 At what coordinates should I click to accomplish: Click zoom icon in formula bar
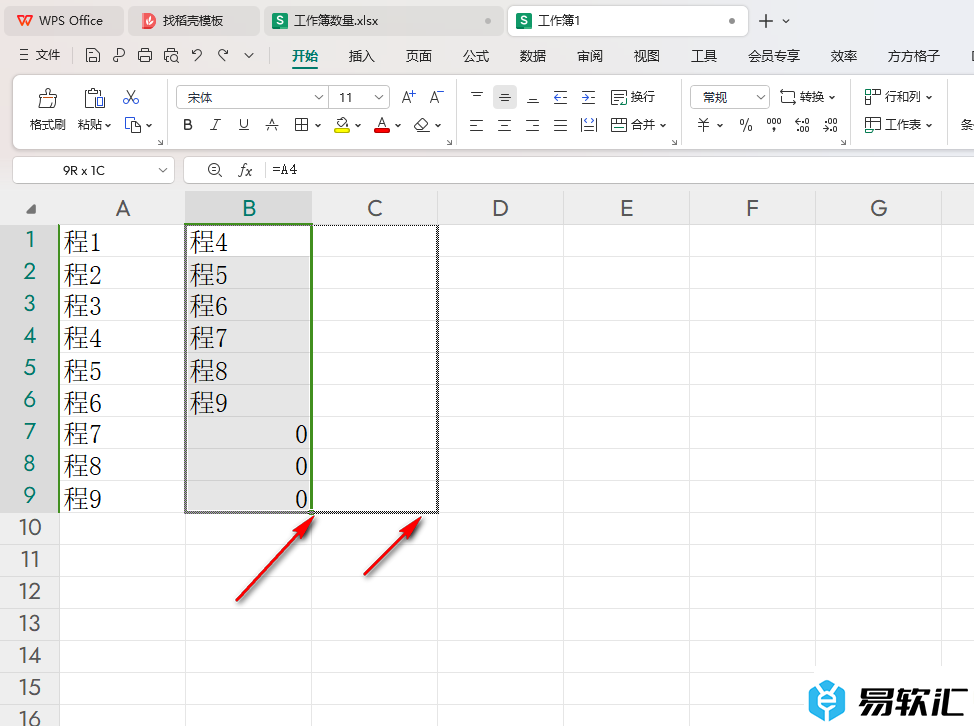[214, 170]
